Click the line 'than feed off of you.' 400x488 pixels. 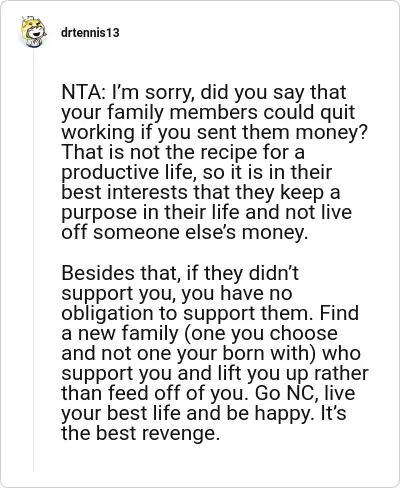155,393
